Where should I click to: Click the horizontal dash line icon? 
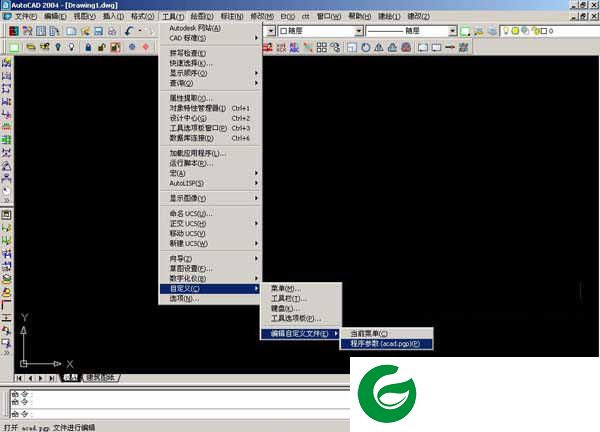[x=450, y=47]
